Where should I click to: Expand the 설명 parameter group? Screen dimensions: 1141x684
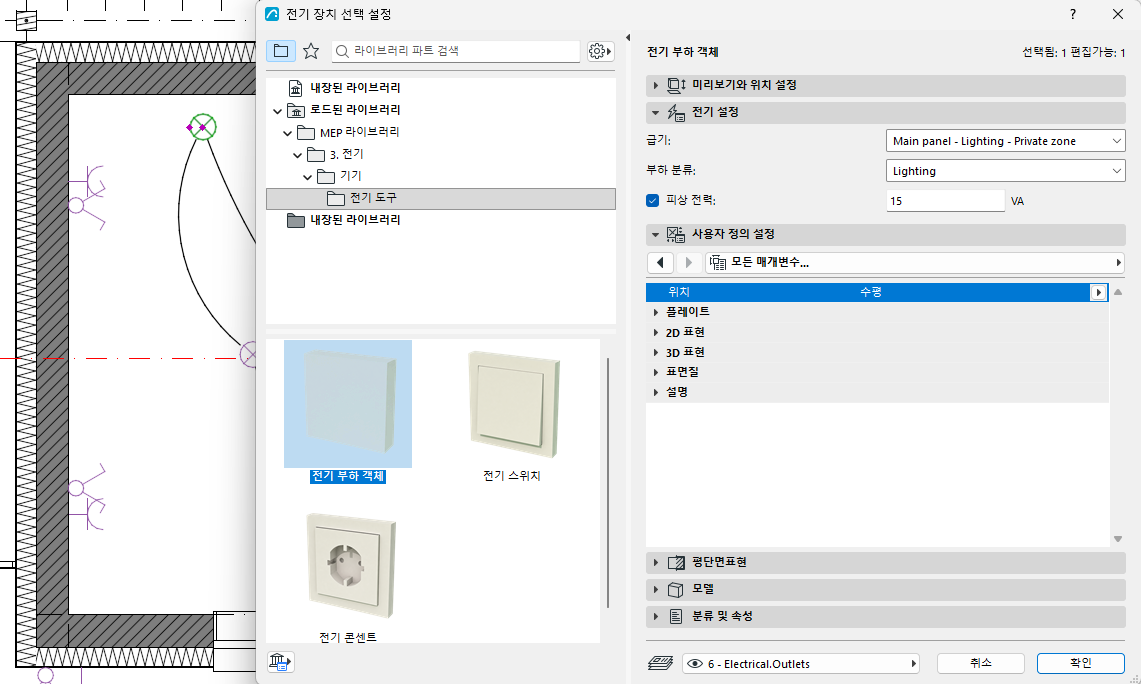pyautogui.click(x=656, y=392)
